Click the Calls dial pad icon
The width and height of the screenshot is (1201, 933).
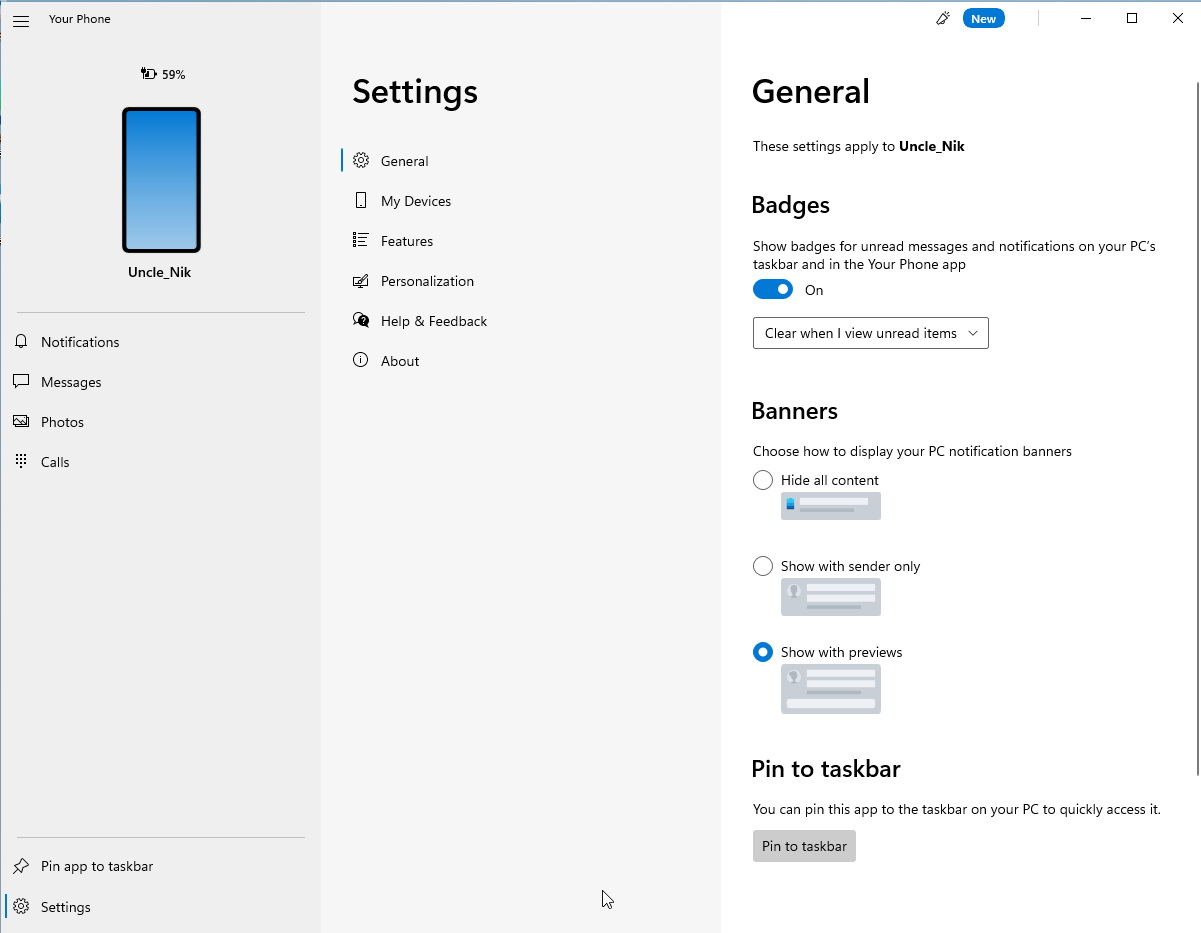click(x=21, y=462)
